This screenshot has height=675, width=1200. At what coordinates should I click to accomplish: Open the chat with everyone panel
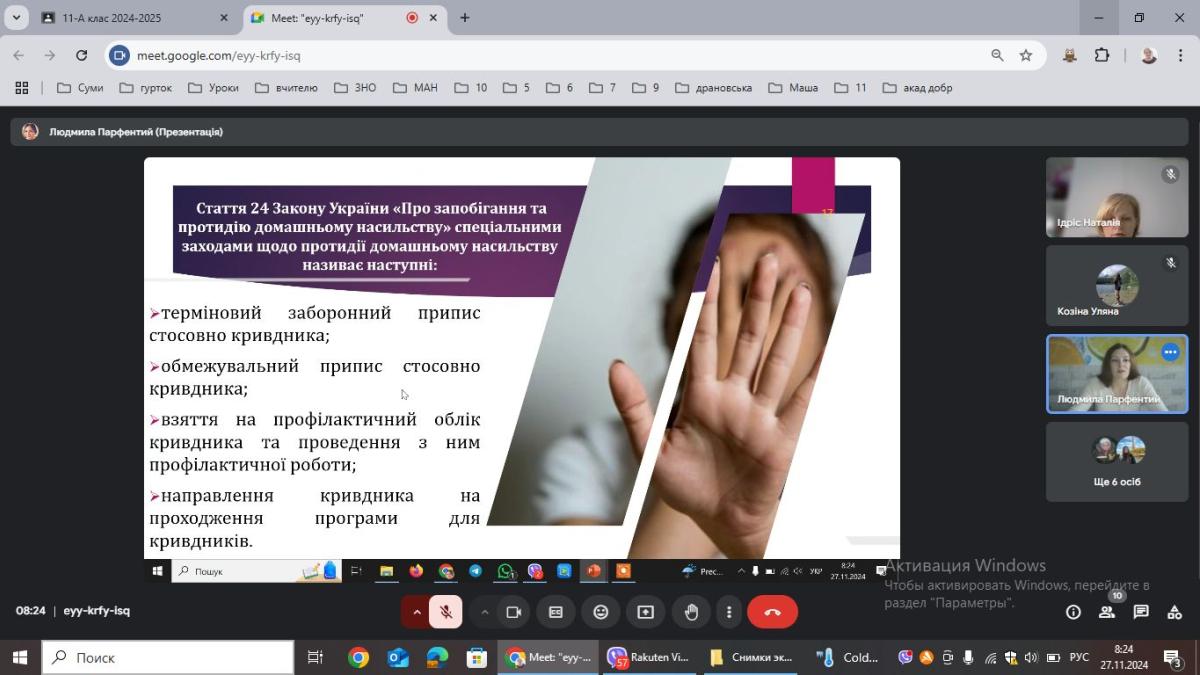1141,612
